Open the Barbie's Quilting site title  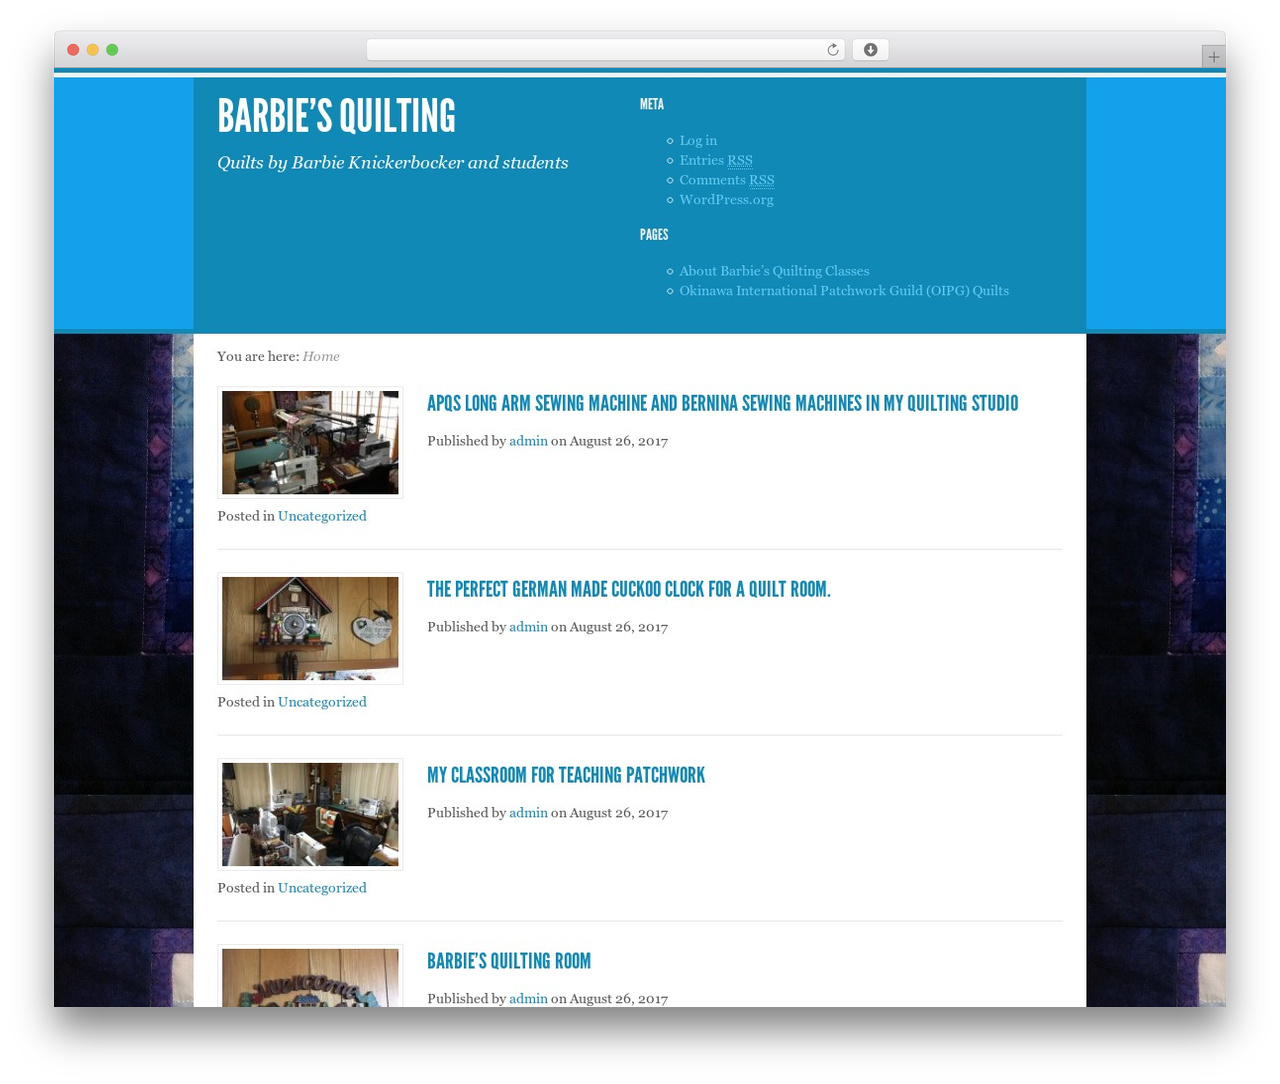[336, 116]
